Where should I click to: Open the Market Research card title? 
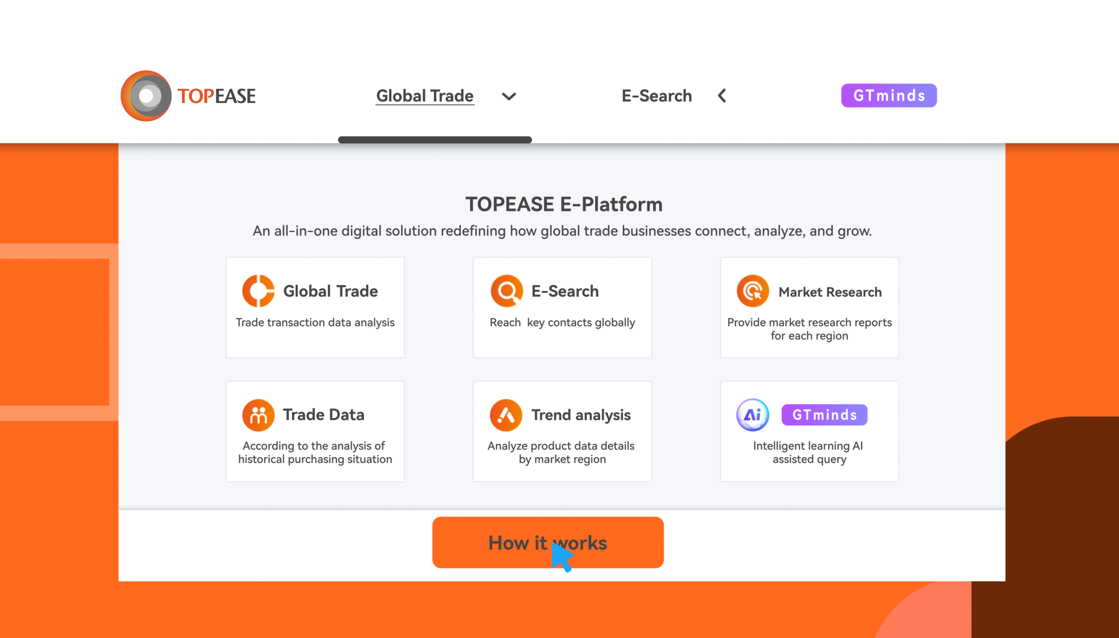click(830, 292)
